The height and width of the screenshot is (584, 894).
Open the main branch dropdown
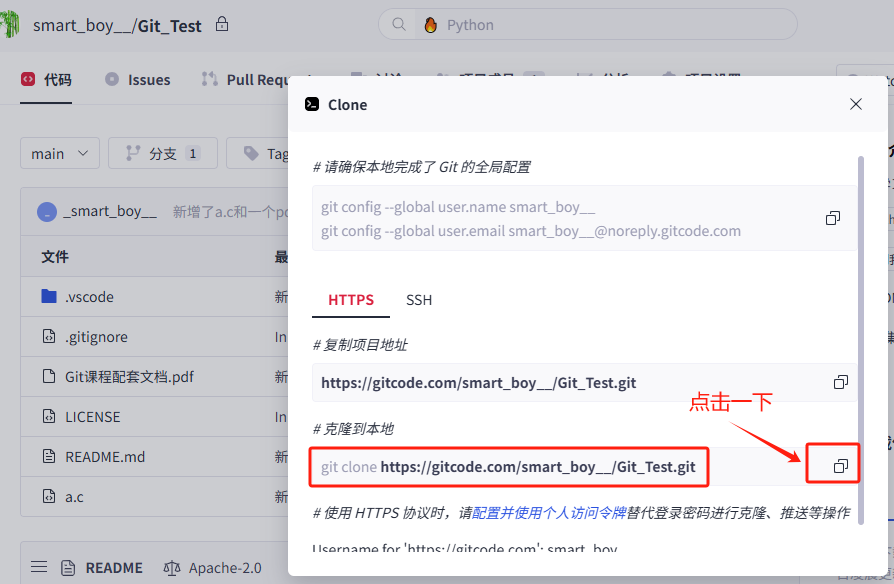pyautogui.click(x=60, y=153)
